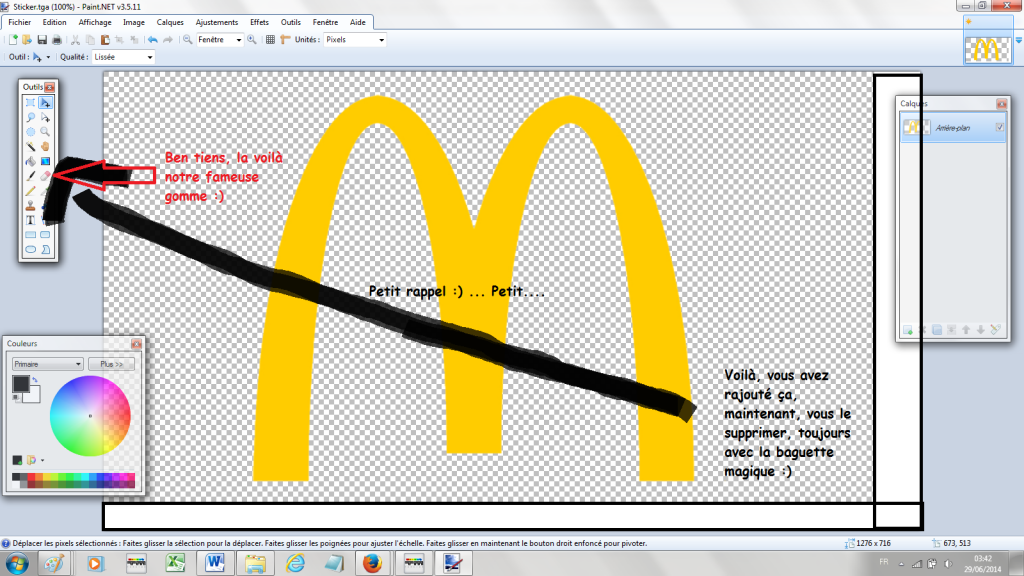Select the Freeform Shape tool
The width and height of the screenshot is (1024, 576).
45,249
